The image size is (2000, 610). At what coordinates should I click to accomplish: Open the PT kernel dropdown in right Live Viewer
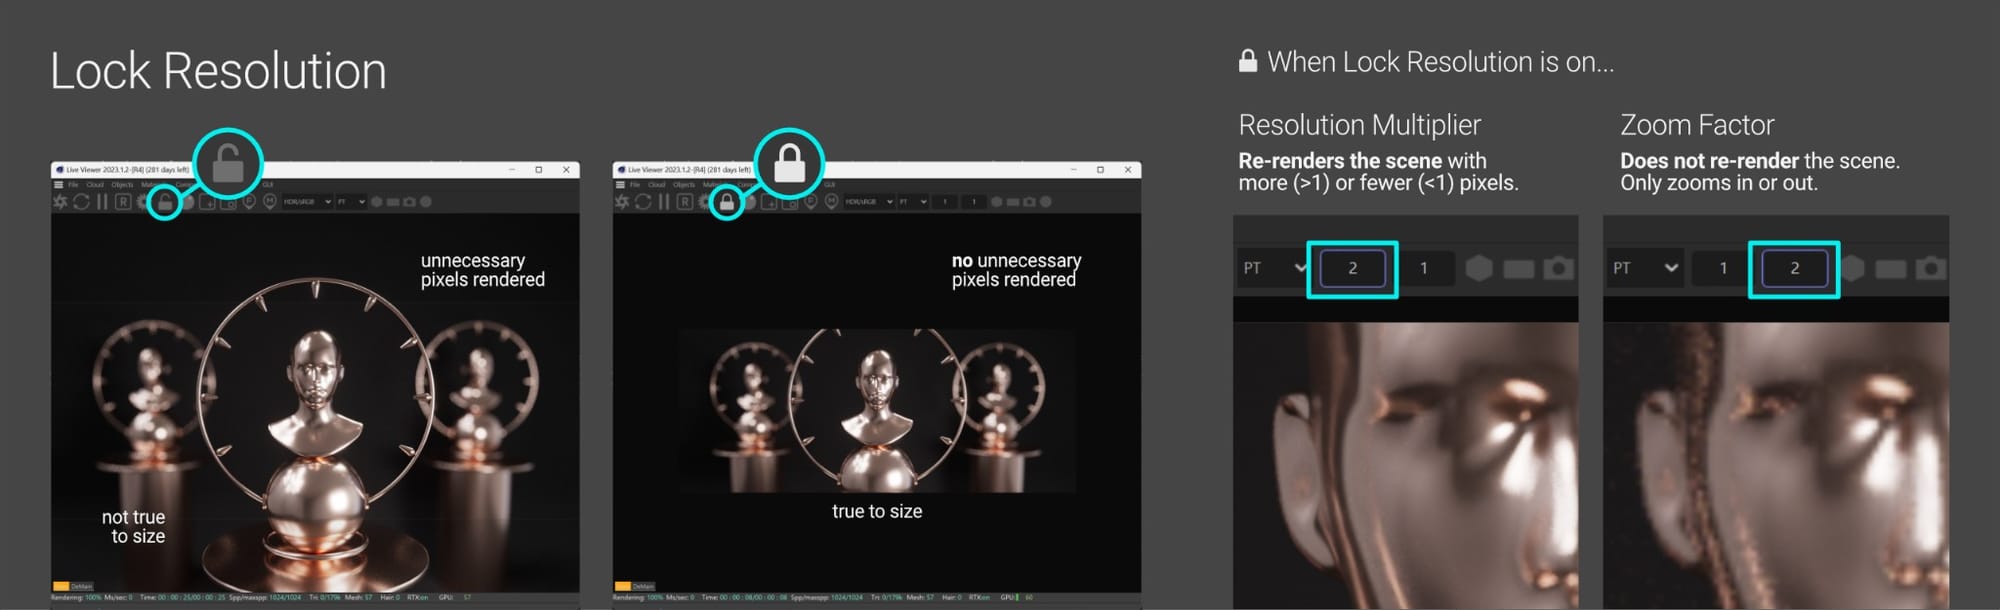[x=913, y=202]
